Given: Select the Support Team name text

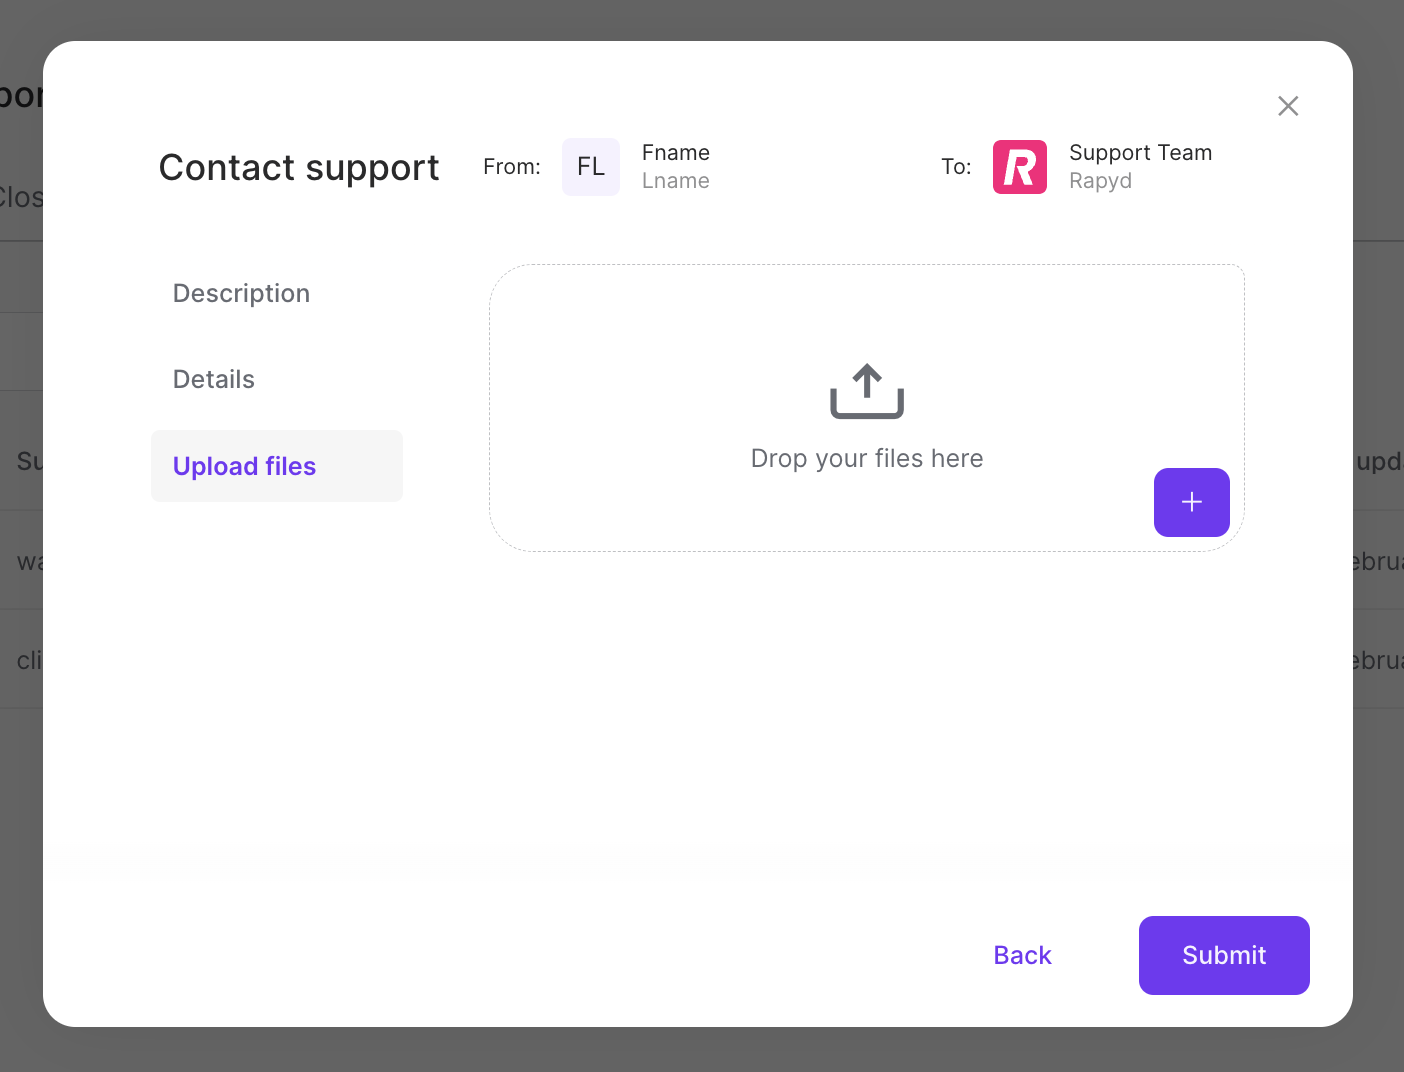Looking at the screenshot, I should [1140, 152].
